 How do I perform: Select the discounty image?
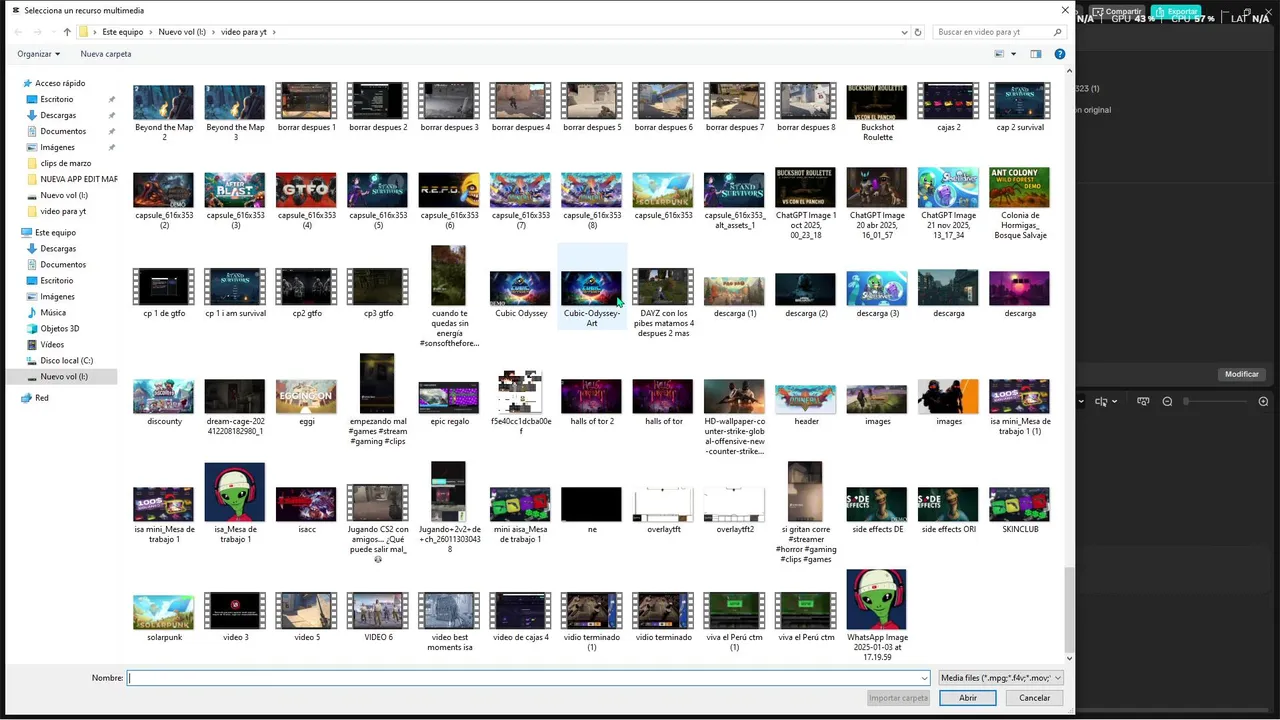[x=164, y=402]
